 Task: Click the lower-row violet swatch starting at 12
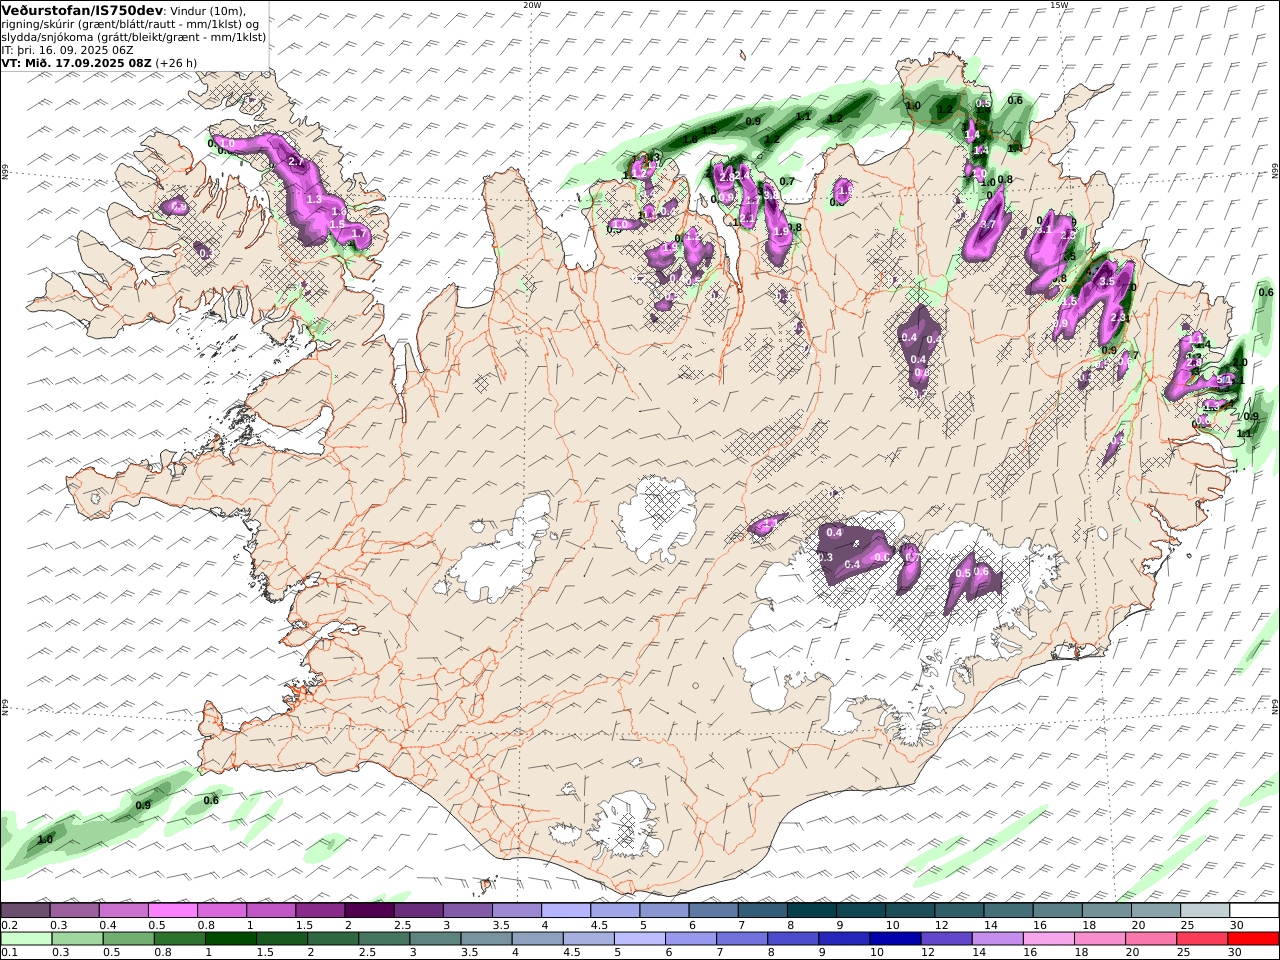(947, 938)
